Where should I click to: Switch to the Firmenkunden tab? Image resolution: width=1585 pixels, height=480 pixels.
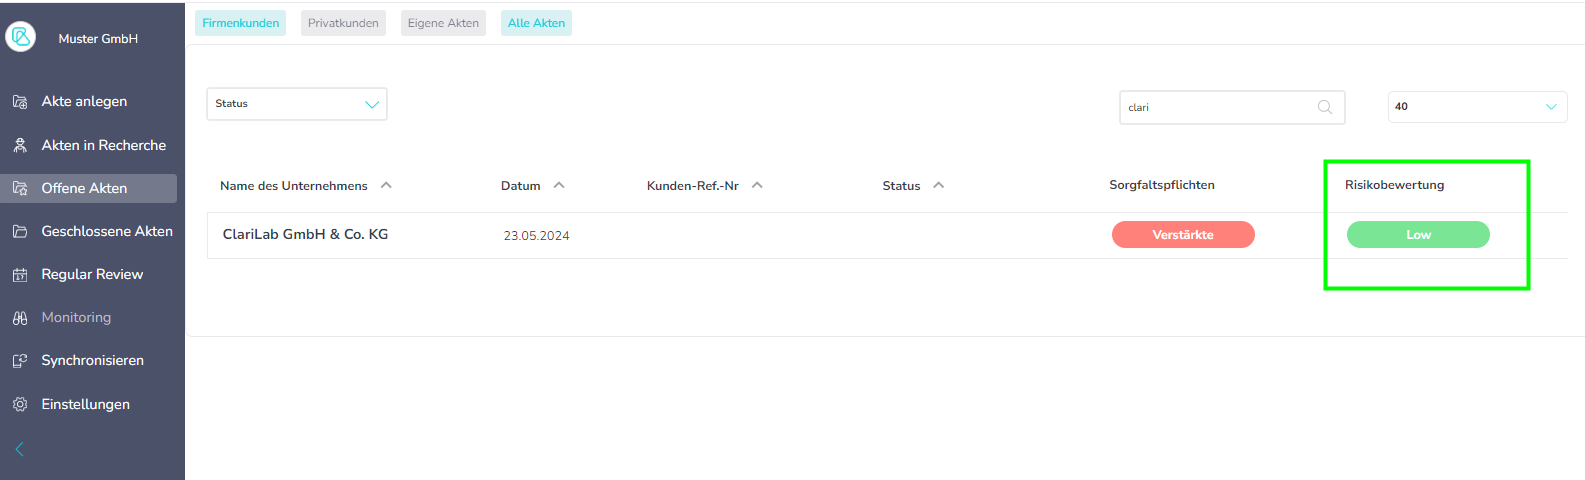point(241,23)
